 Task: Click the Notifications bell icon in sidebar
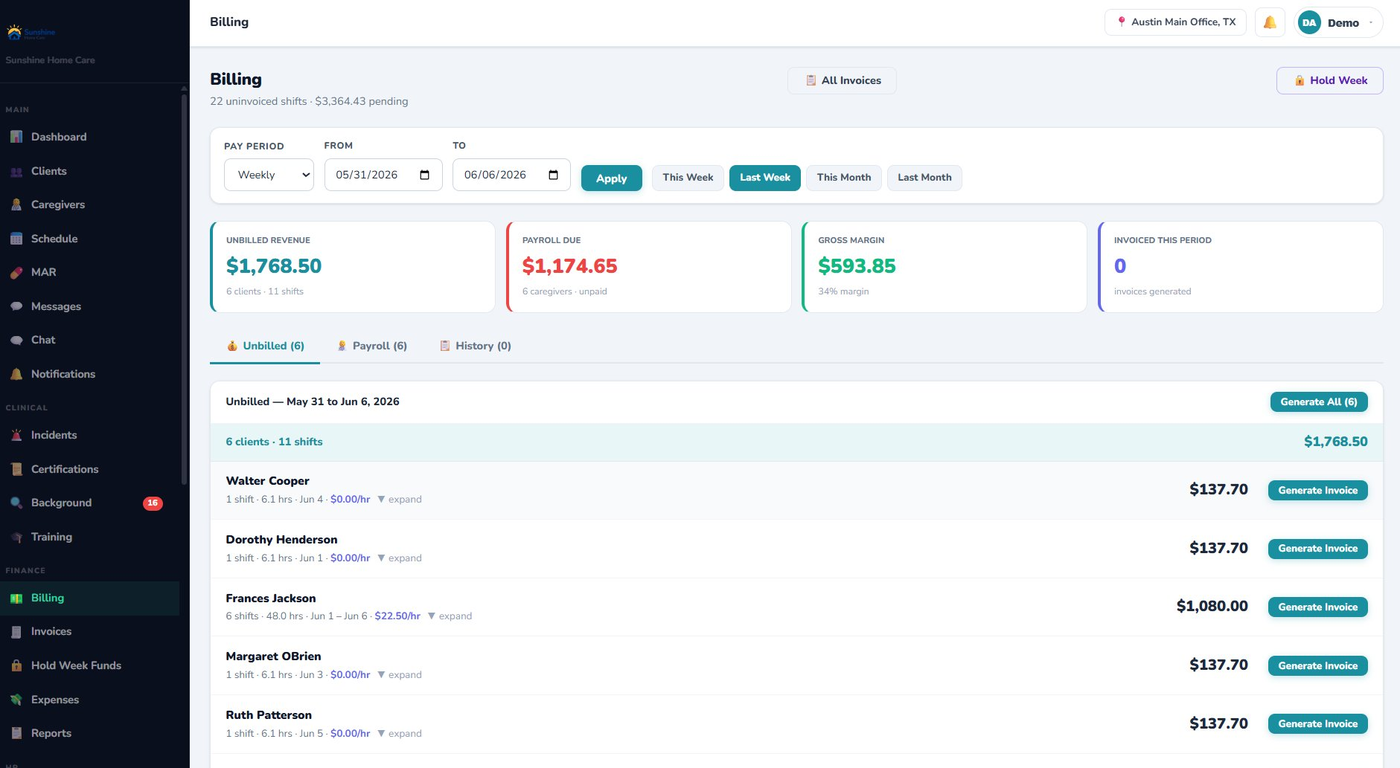pyautogui.click(x=16, y=374)
